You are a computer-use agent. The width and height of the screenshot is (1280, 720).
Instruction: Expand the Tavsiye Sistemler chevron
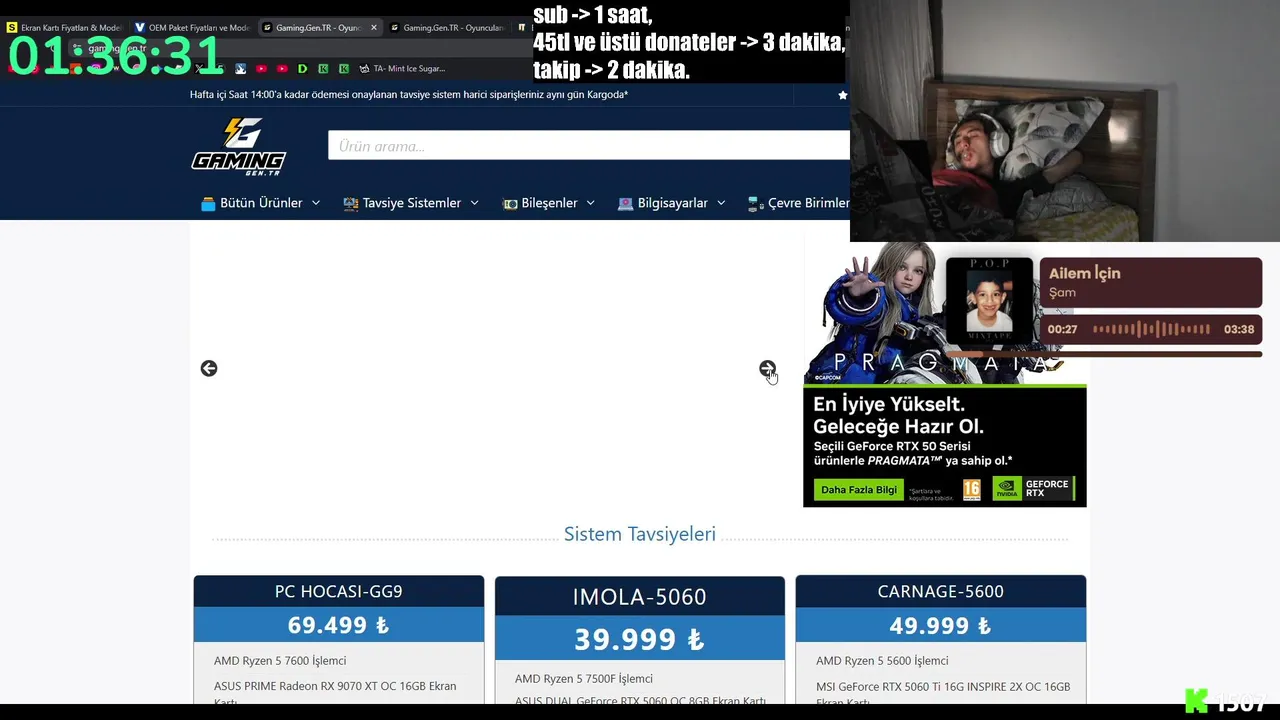475,203
